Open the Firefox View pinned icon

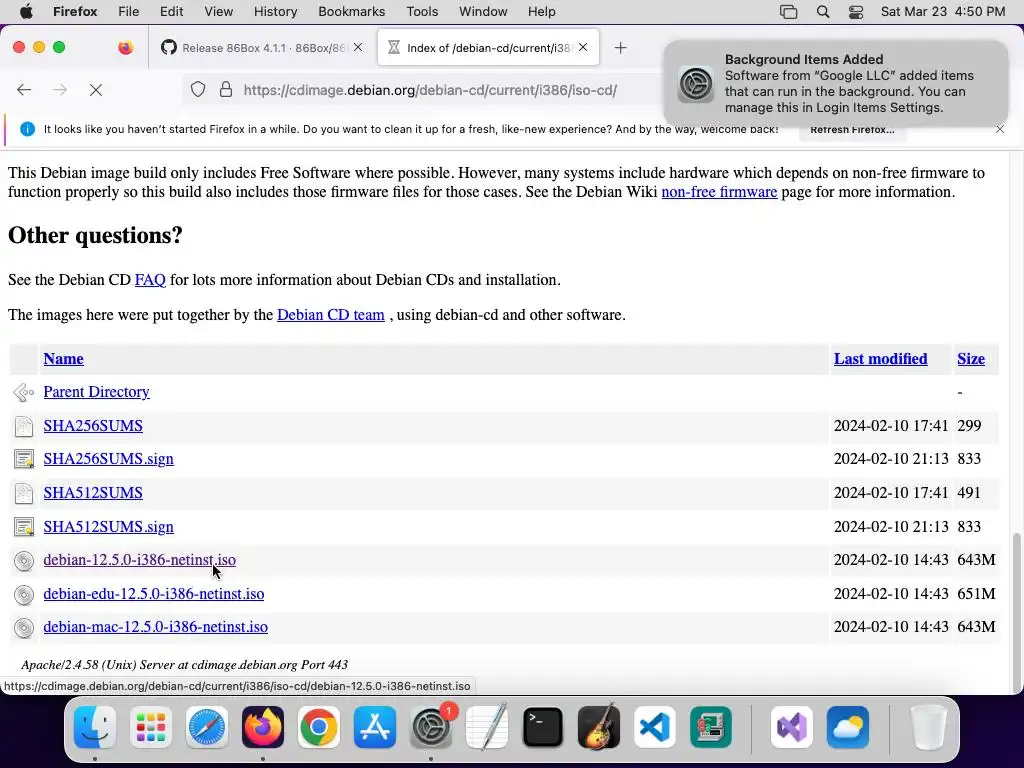coord(125,48)
